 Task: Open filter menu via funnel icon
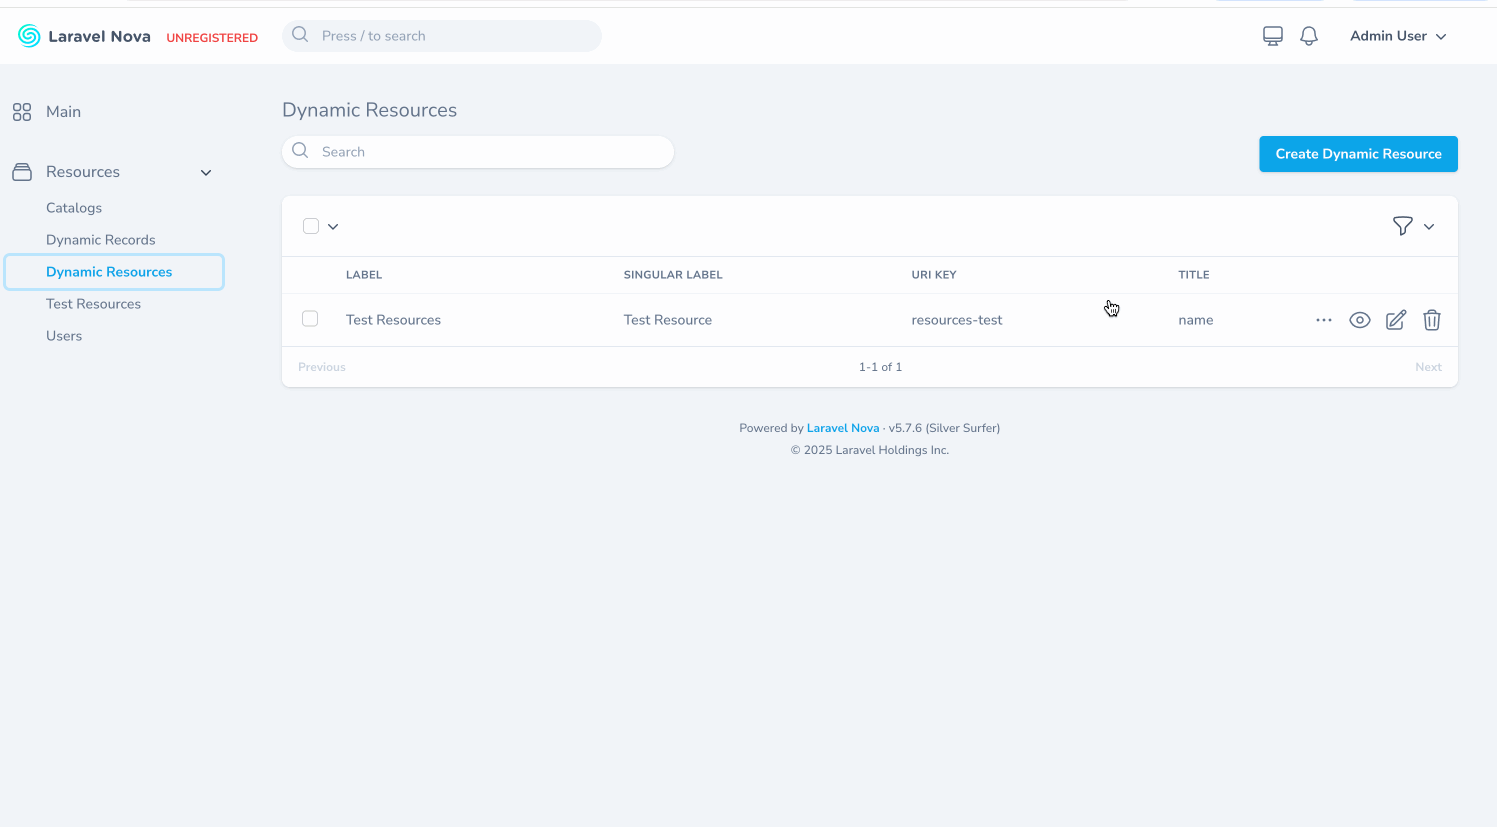[1403, 226]
